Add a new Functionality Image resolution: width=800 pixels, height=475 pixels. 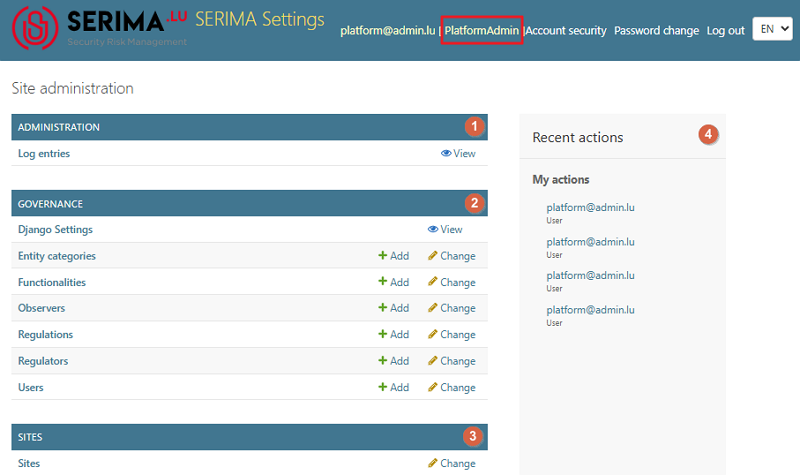[393, 282]
